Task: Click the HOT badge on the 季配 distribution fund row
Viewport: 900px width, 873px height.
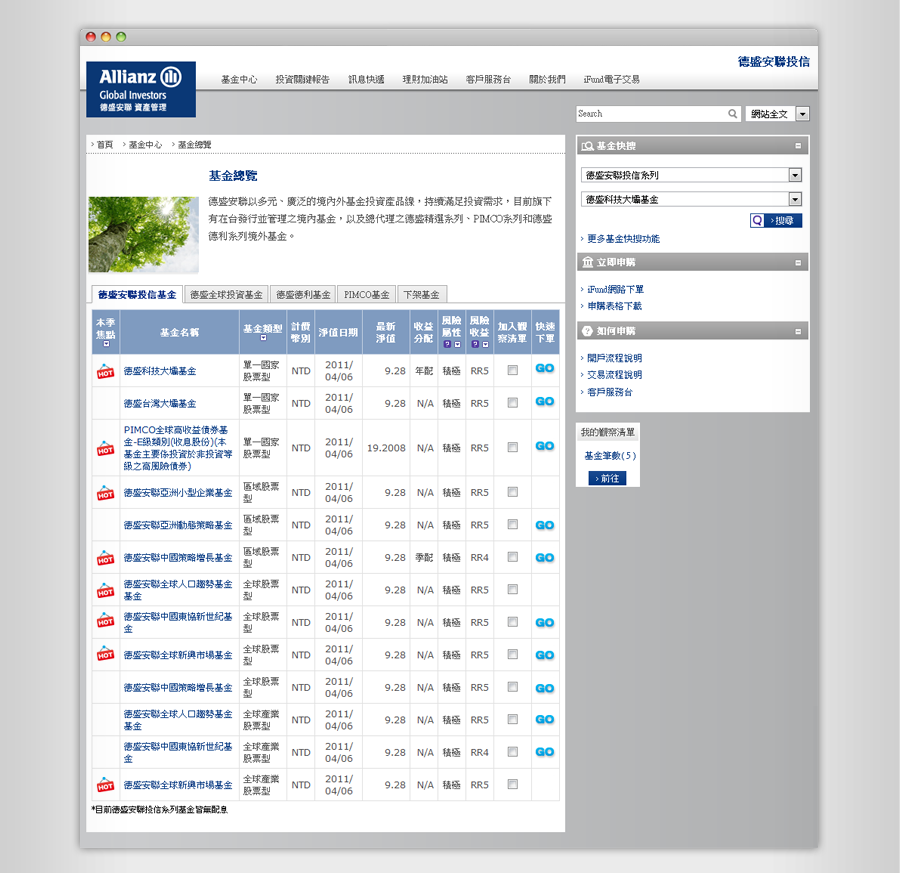Action: [x=105, y=558]
